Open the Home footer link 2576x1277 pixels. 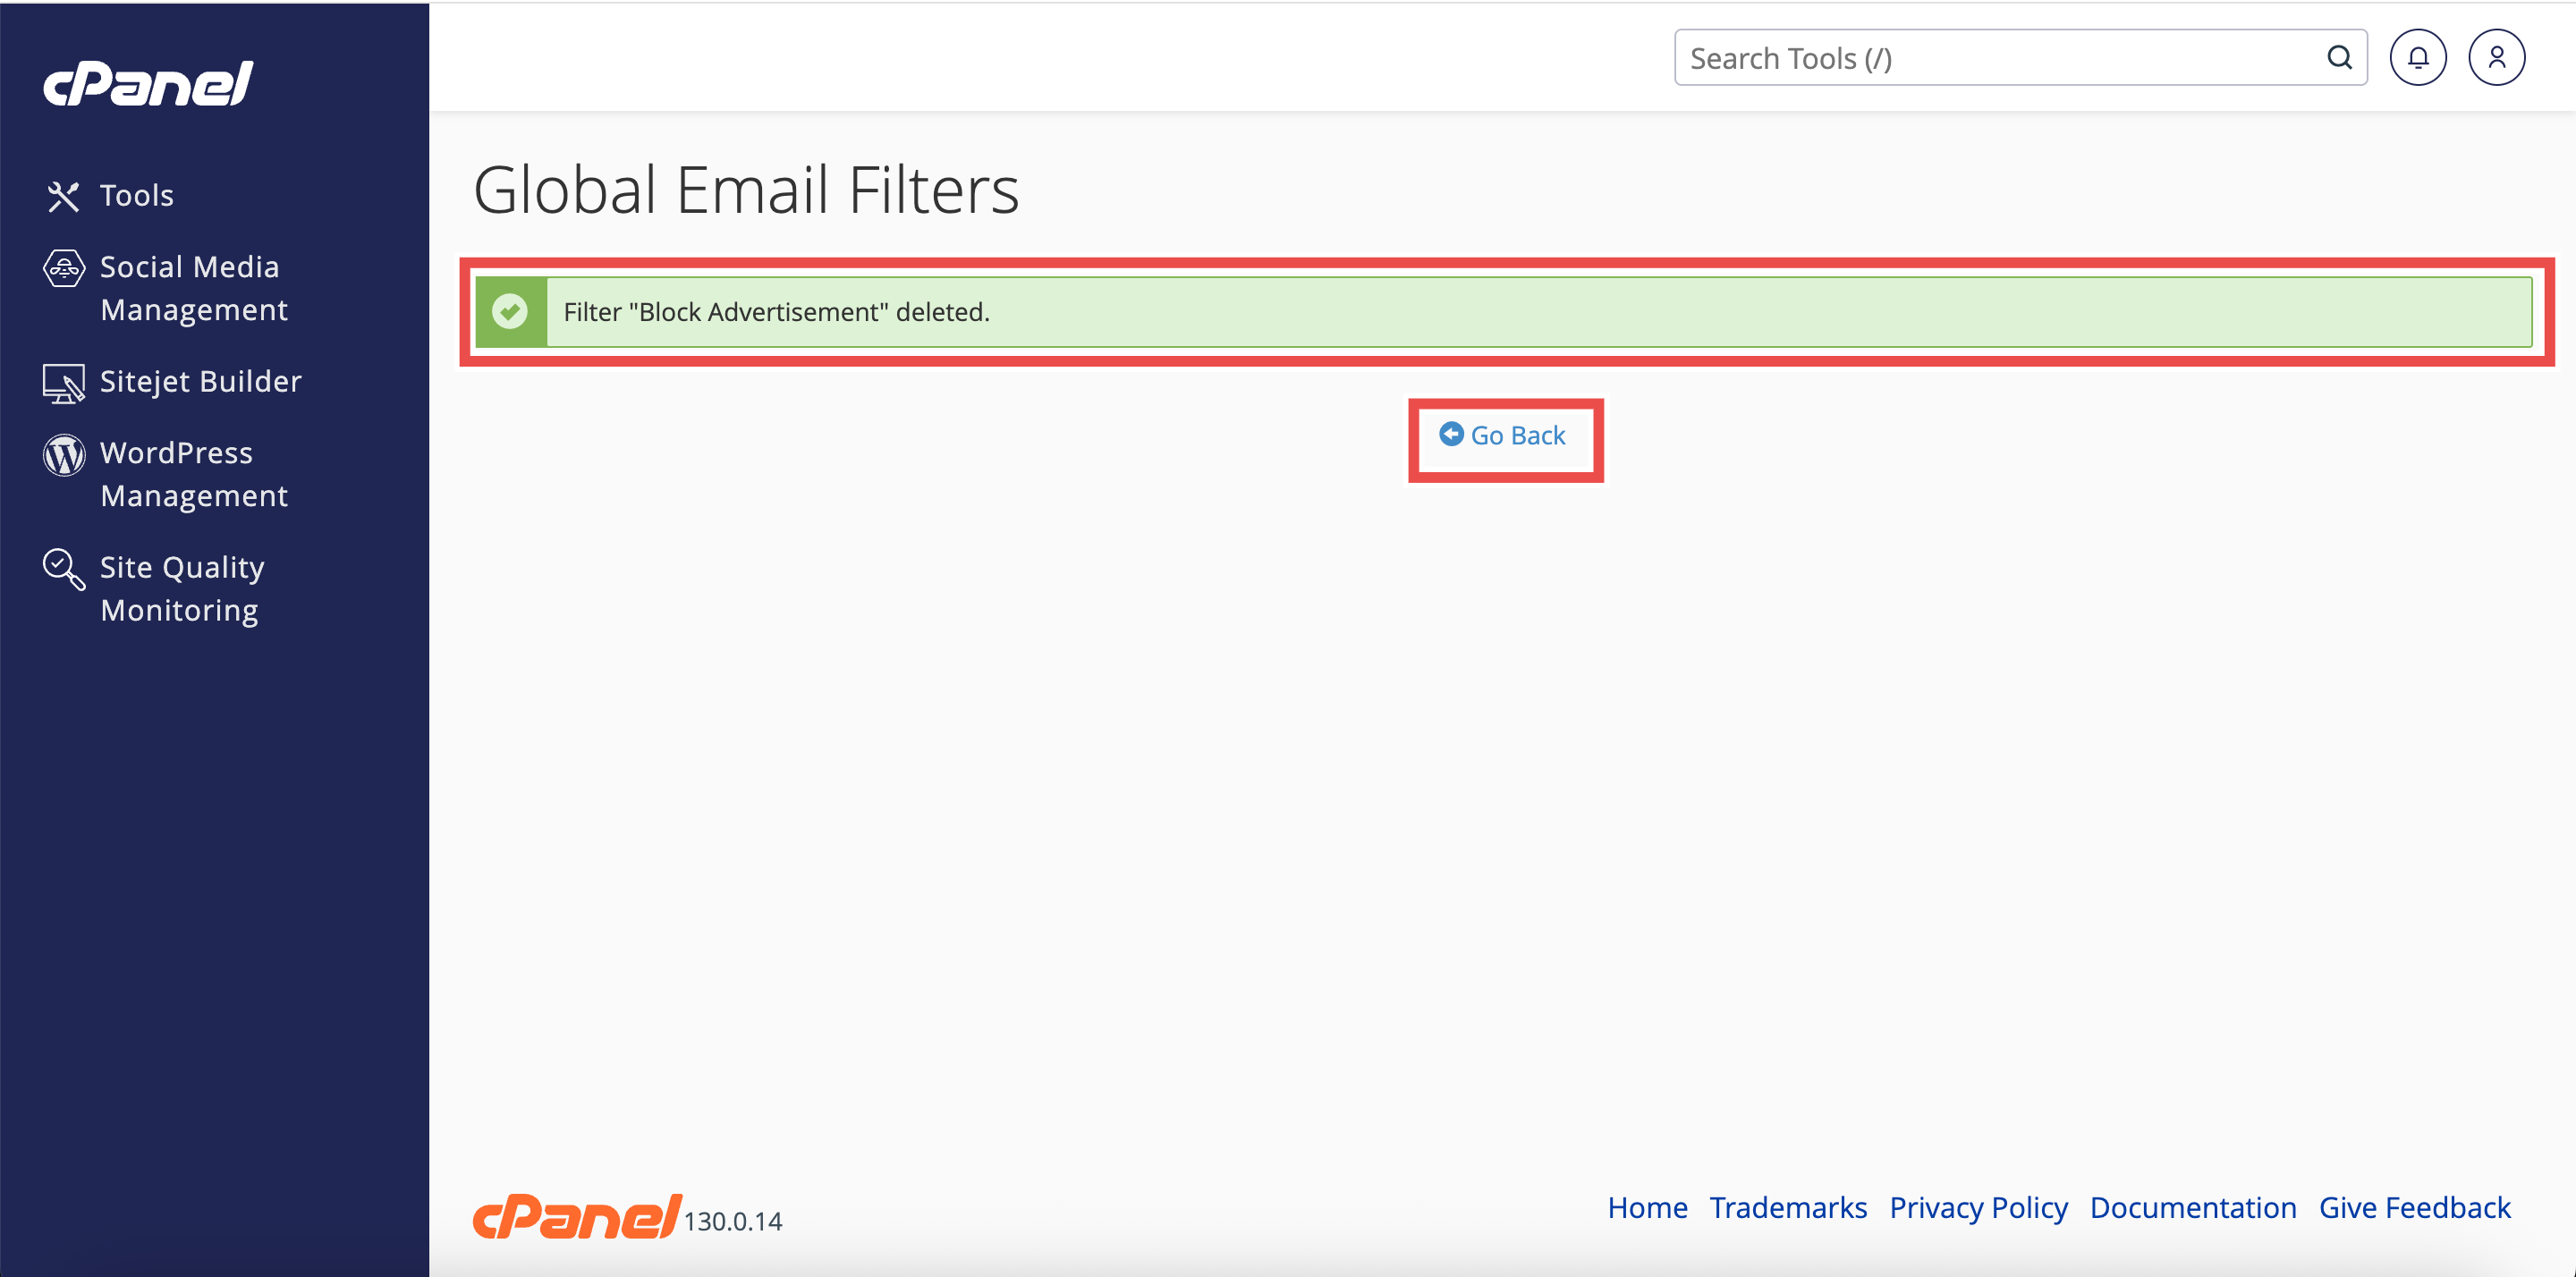click(x=1647, y=1207)
